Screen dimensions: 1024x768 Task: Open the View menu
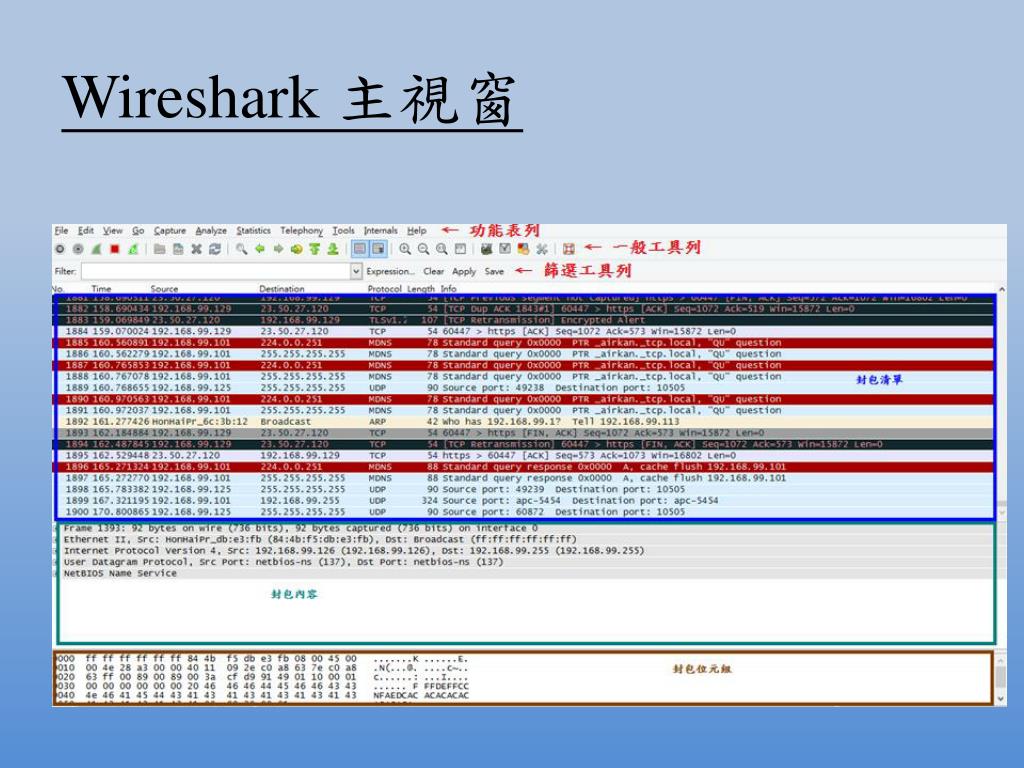pos(112,231)
